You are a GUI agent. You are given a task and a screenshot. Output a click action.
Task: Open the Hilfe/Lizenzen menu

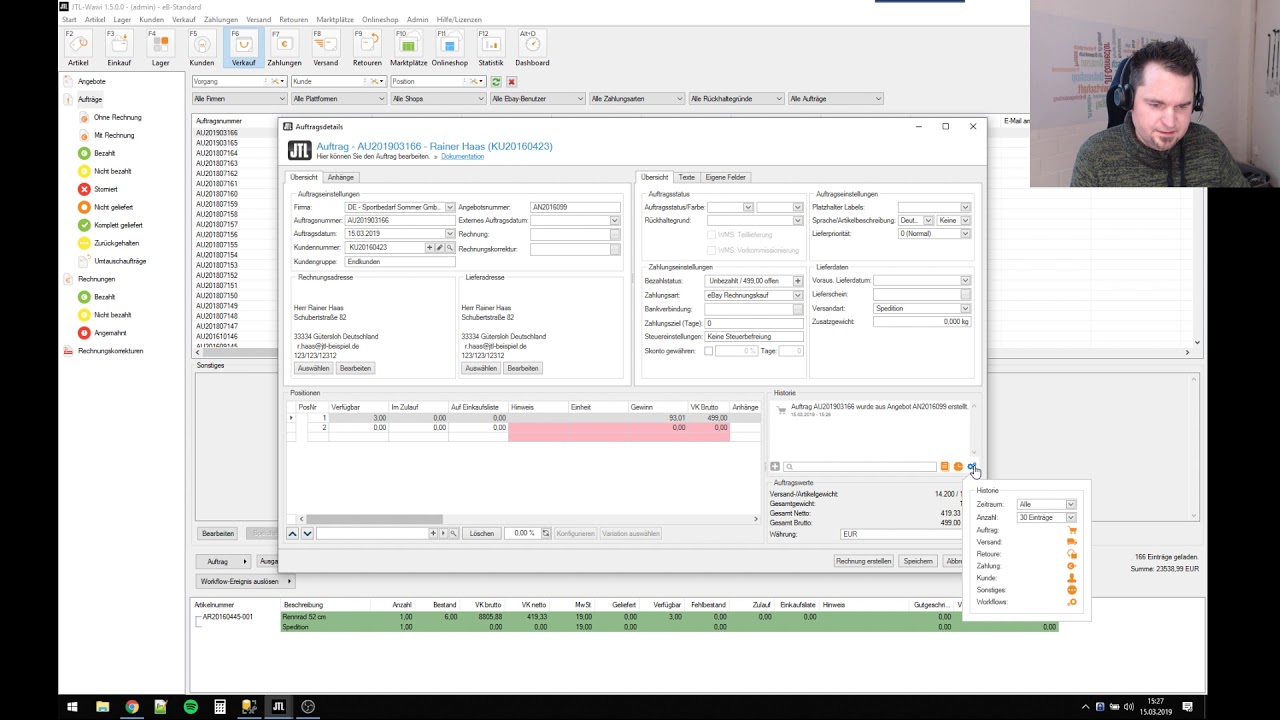pos(459,19)
